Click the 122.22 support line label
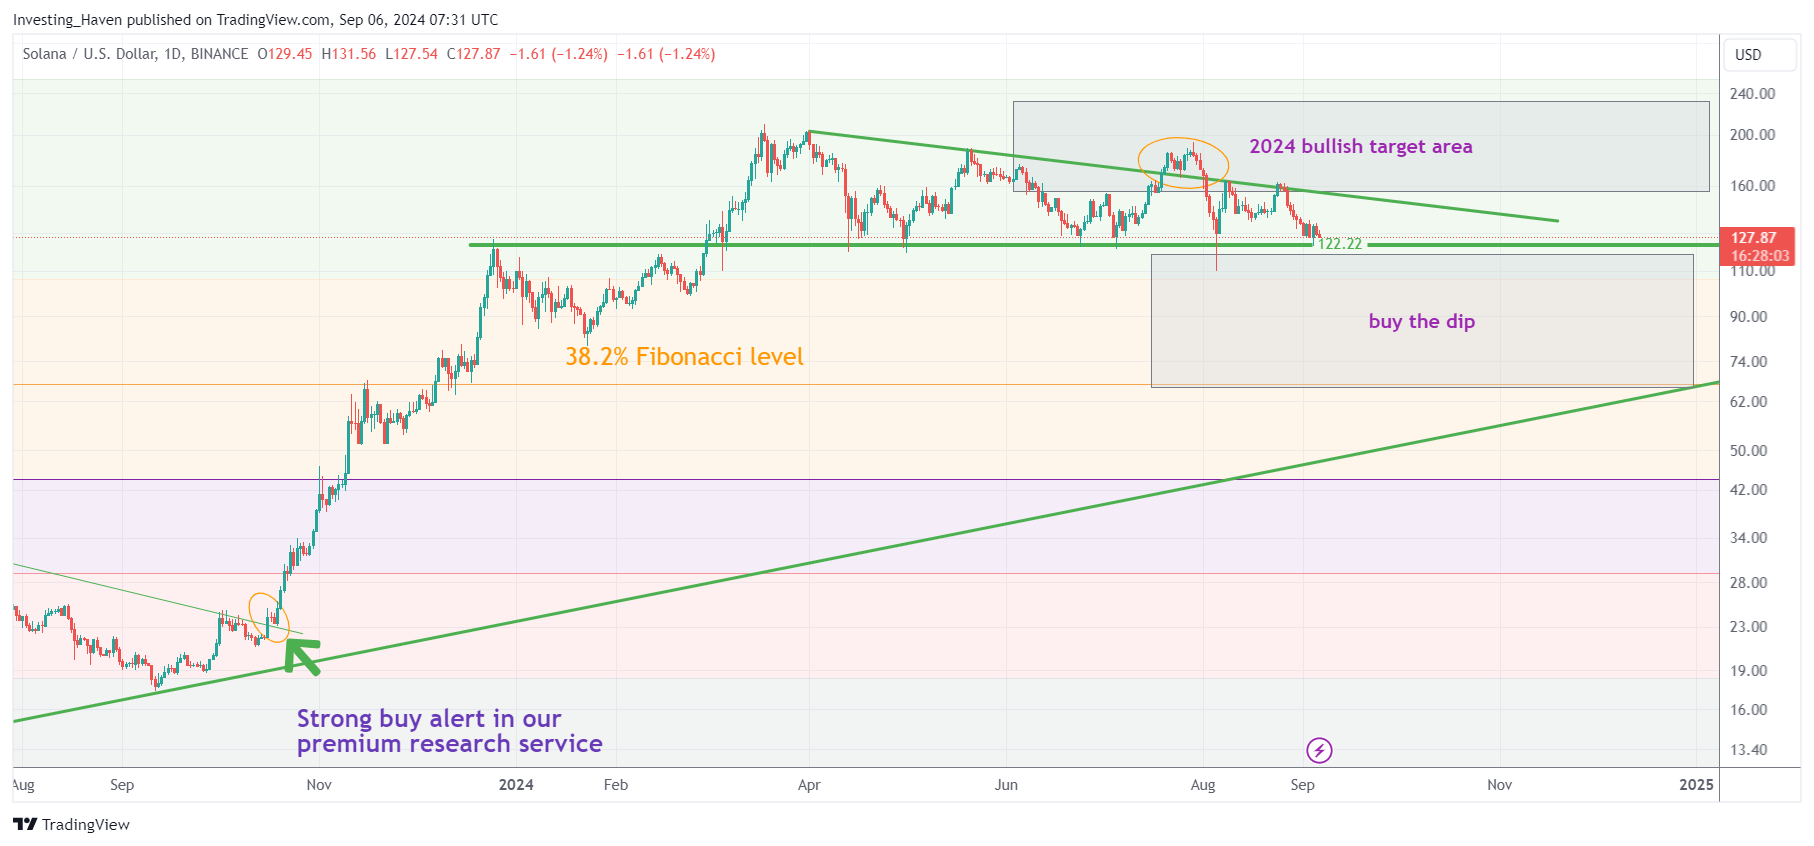Viewport: 1814px width, 846px height. (1339, 244)
